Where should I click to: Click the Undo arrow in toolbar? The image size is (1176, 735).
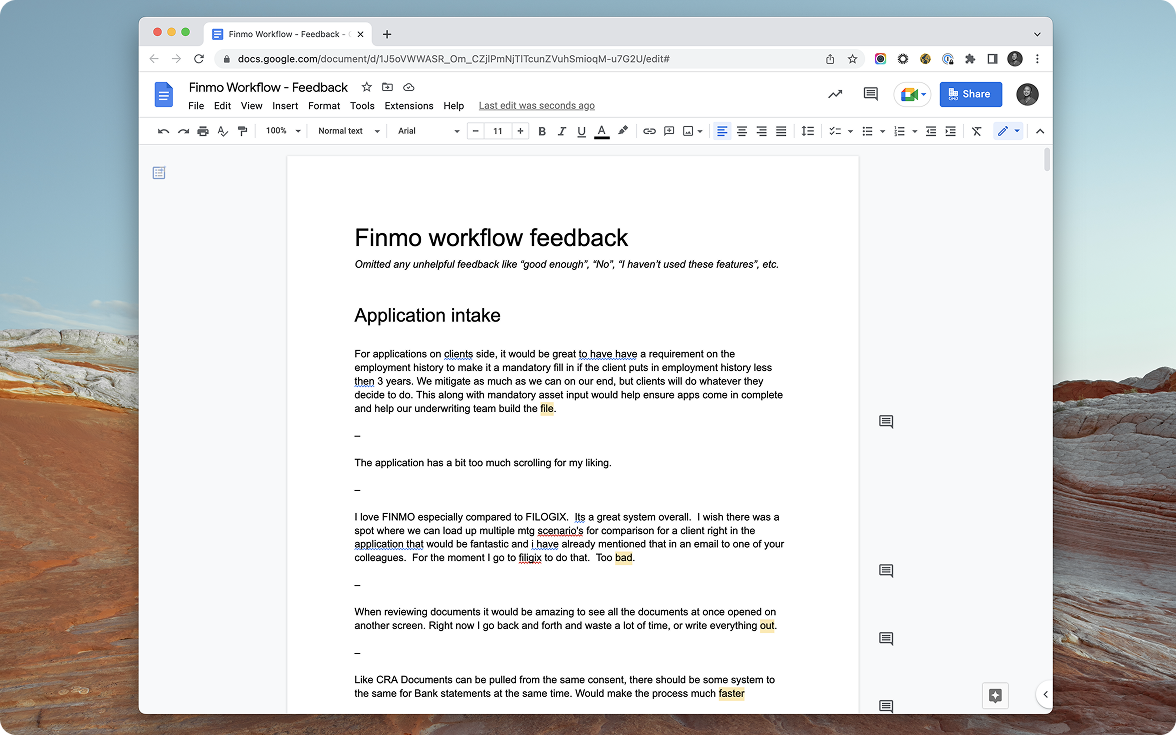pos(163,131)
